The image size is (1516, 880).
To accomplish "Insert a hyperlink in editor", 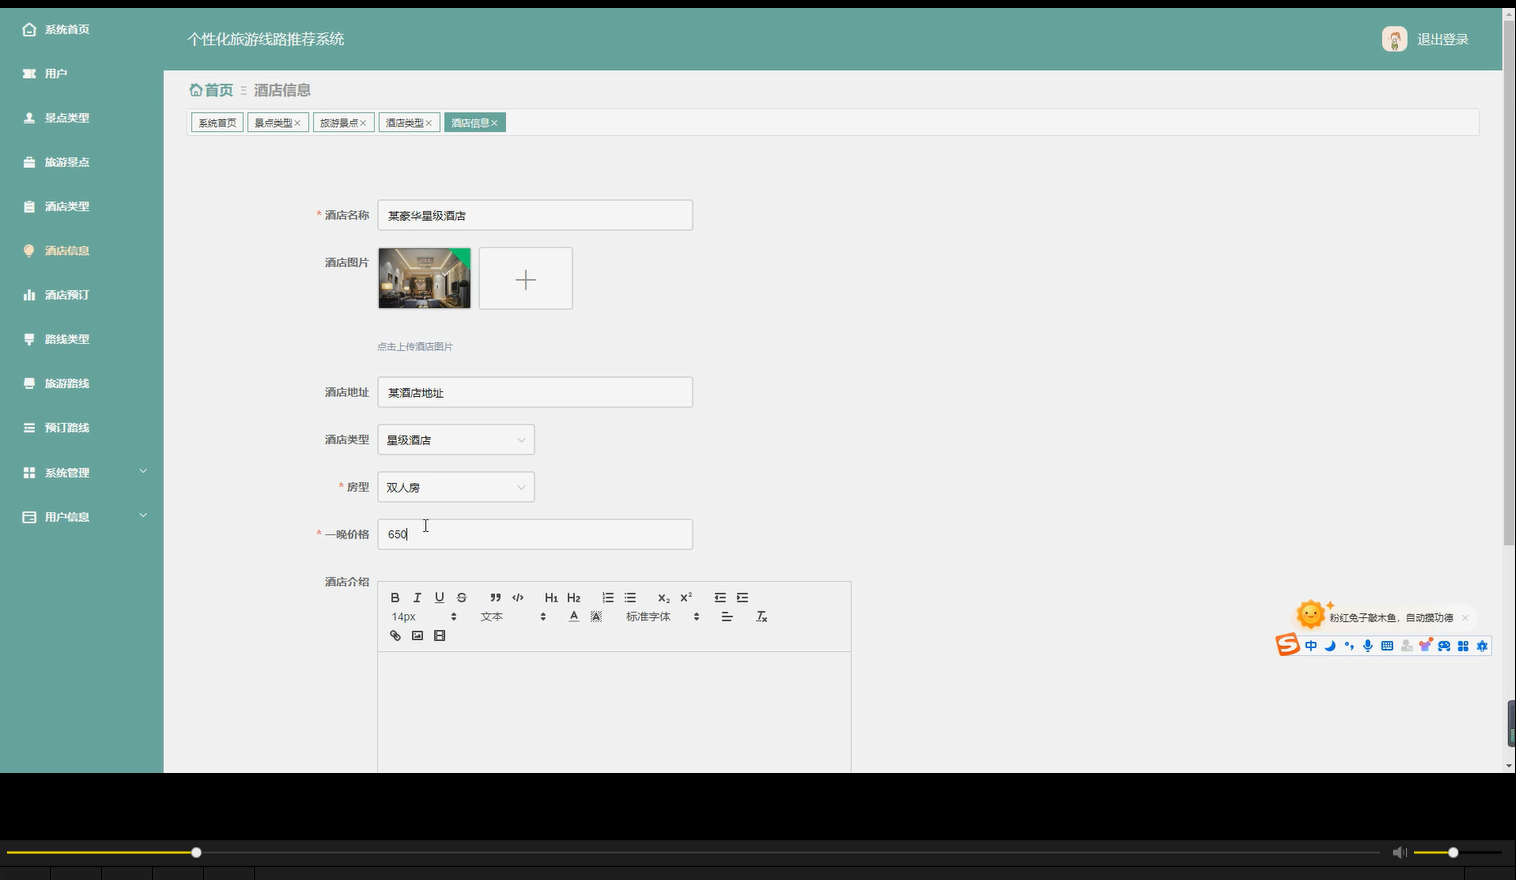I will 395,636.
